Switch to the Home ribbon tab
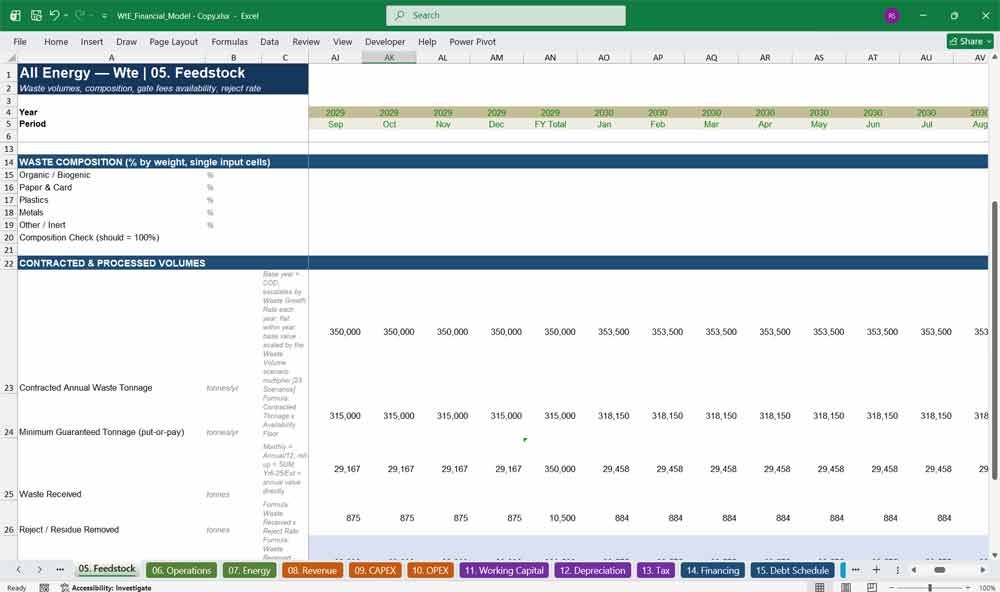Viewport: 1000px width, 592px height. pyautogui.click(x=56, y=41)
